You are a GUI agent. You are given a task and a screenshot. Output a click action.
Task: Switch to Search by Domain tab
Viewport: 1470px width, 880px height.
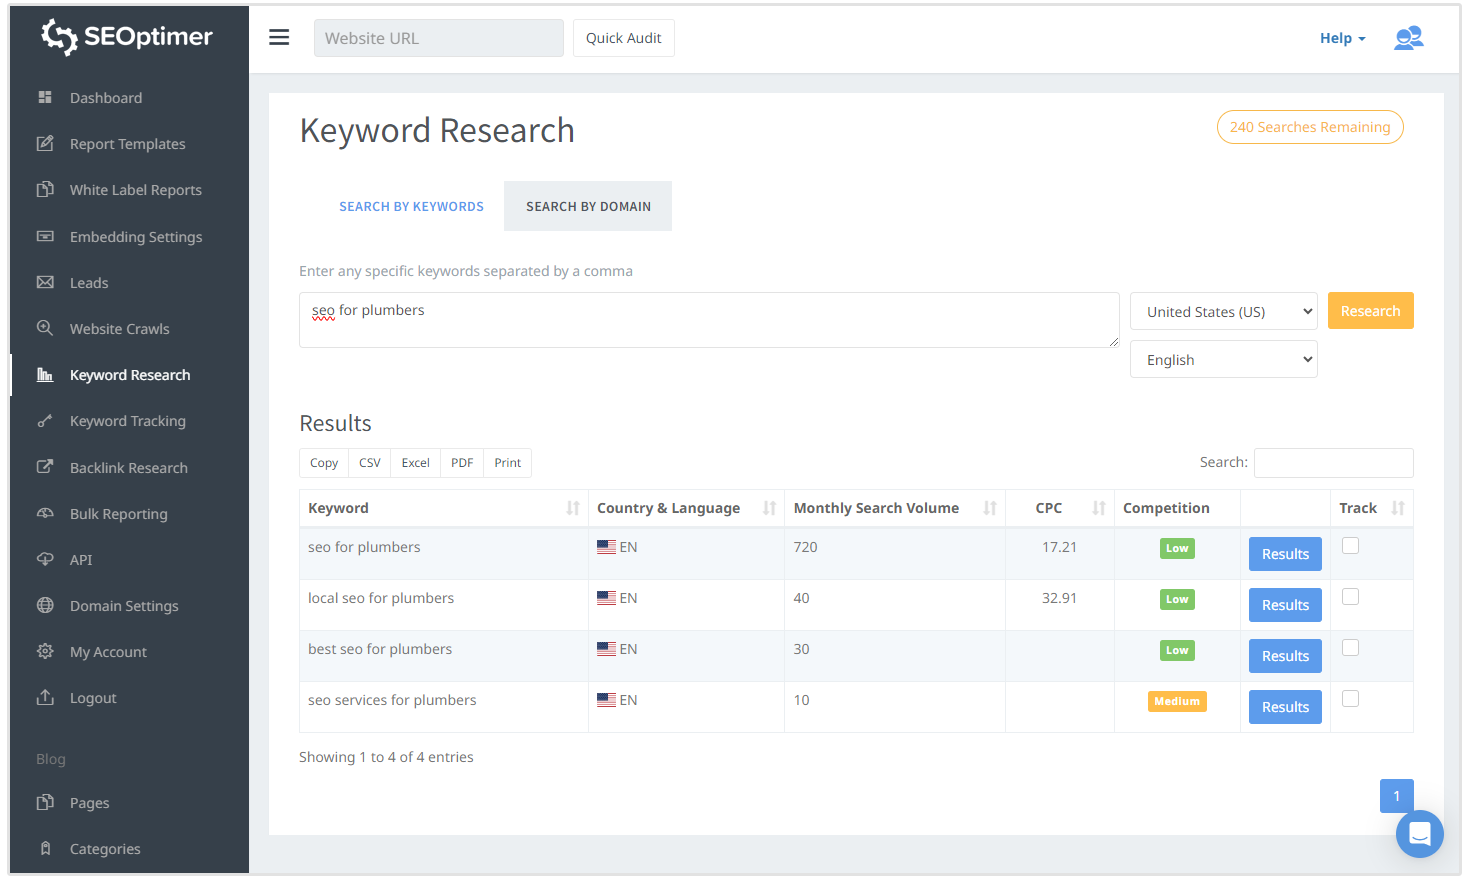[588, 206]
